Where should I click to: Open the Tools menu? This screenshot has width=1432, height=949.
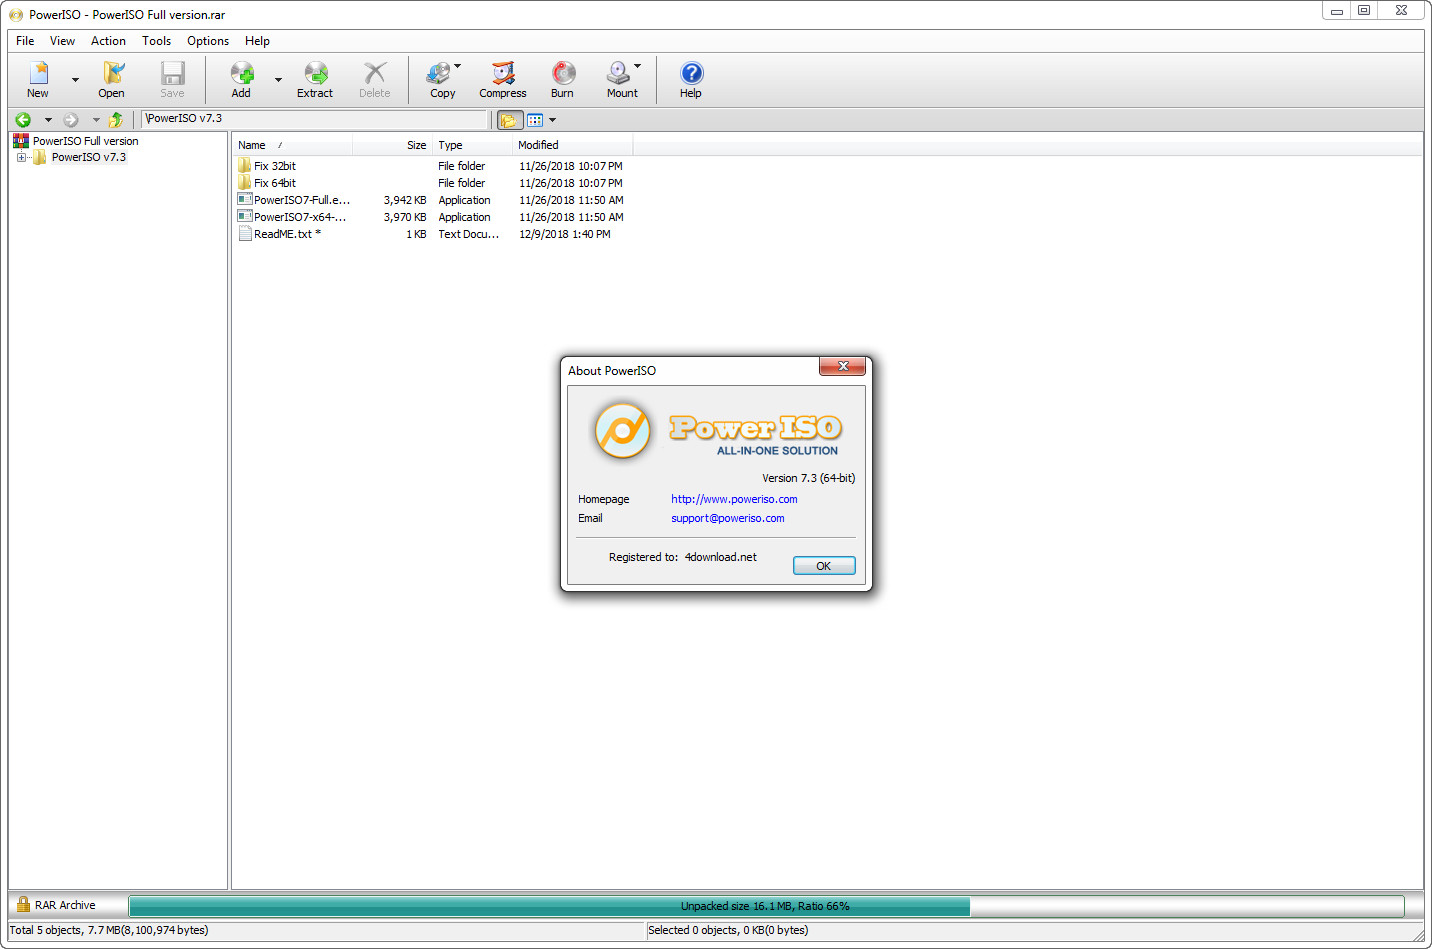(156, 41)
